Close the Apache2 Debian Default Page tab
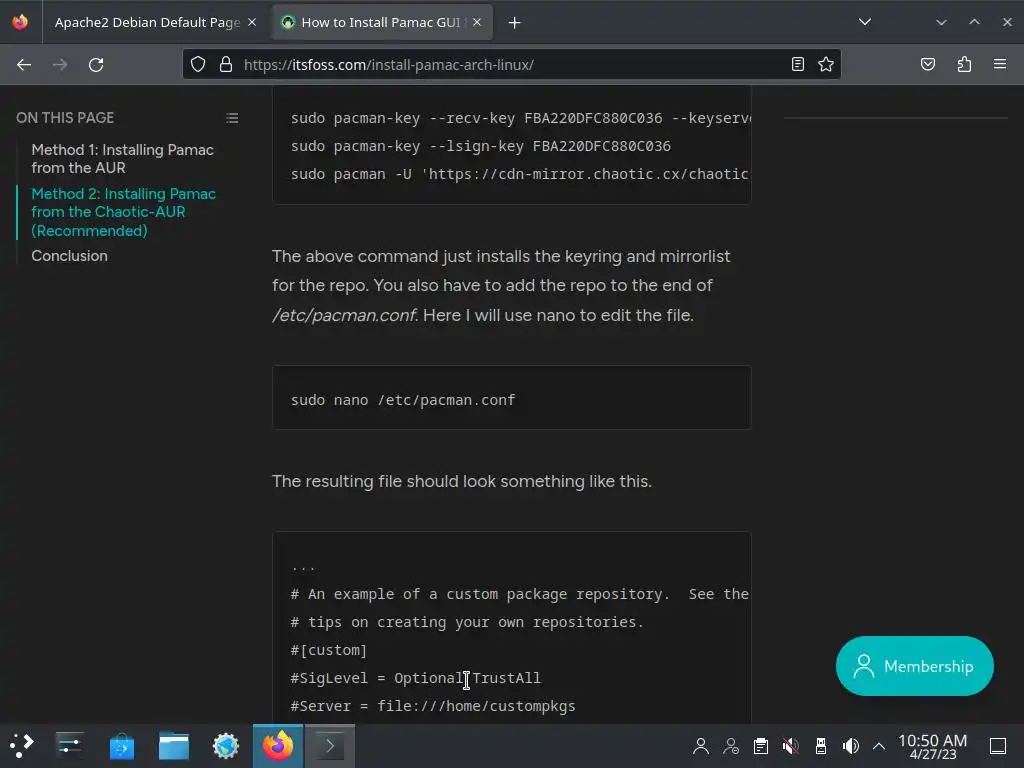Viewport: 1024px width, 768px height. (252, 22)
